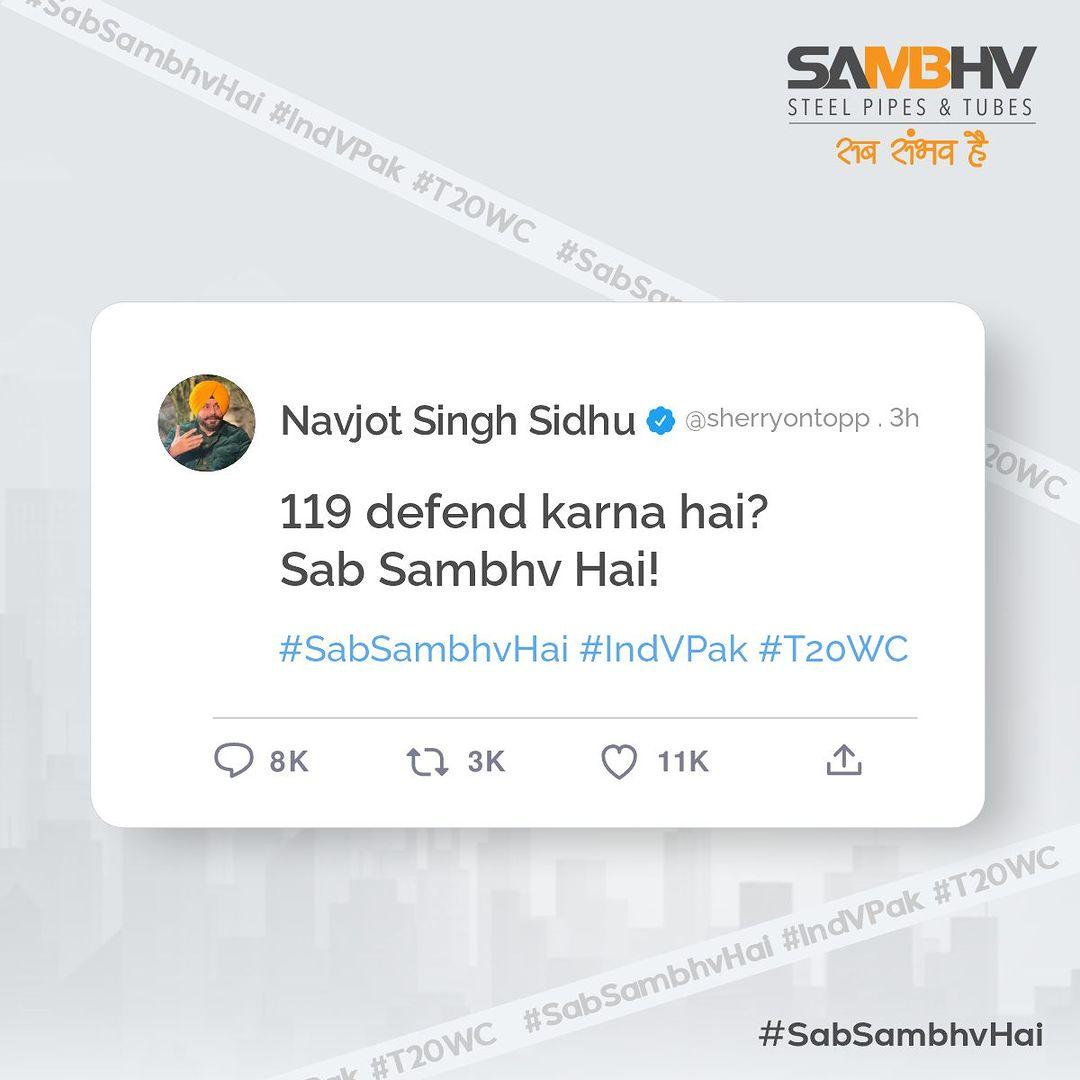The image size is (1080, 1080).
Task: Open the Navjot Singh Sidhu display name
Action: 457,420
